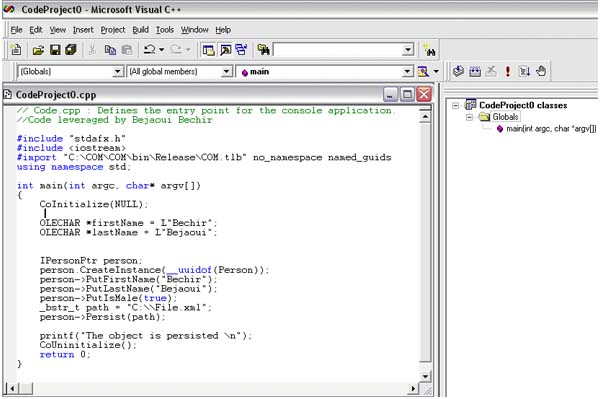Click the Search binoculars icon beside the Find box
Screen dimensions: 600x399
tap(429, 50)
